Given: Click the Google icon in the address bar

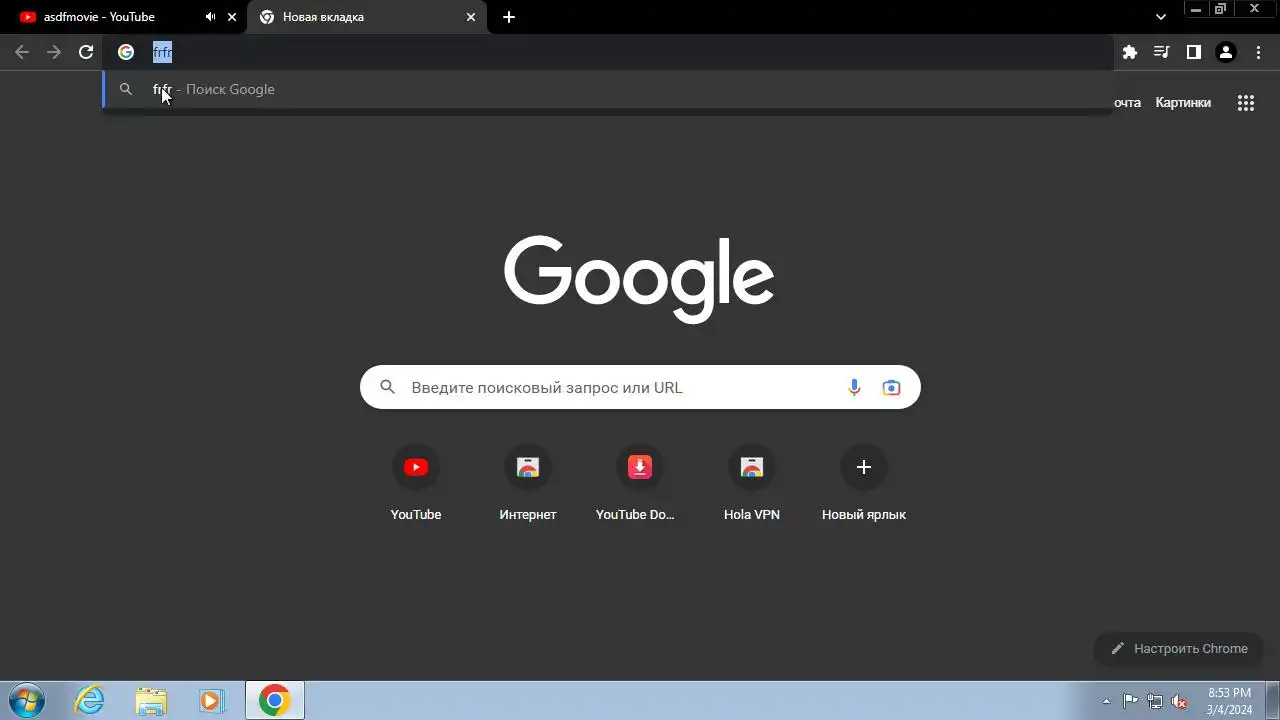Looking at the screenshot, I should pyautogui.click(x=126, y=52).
